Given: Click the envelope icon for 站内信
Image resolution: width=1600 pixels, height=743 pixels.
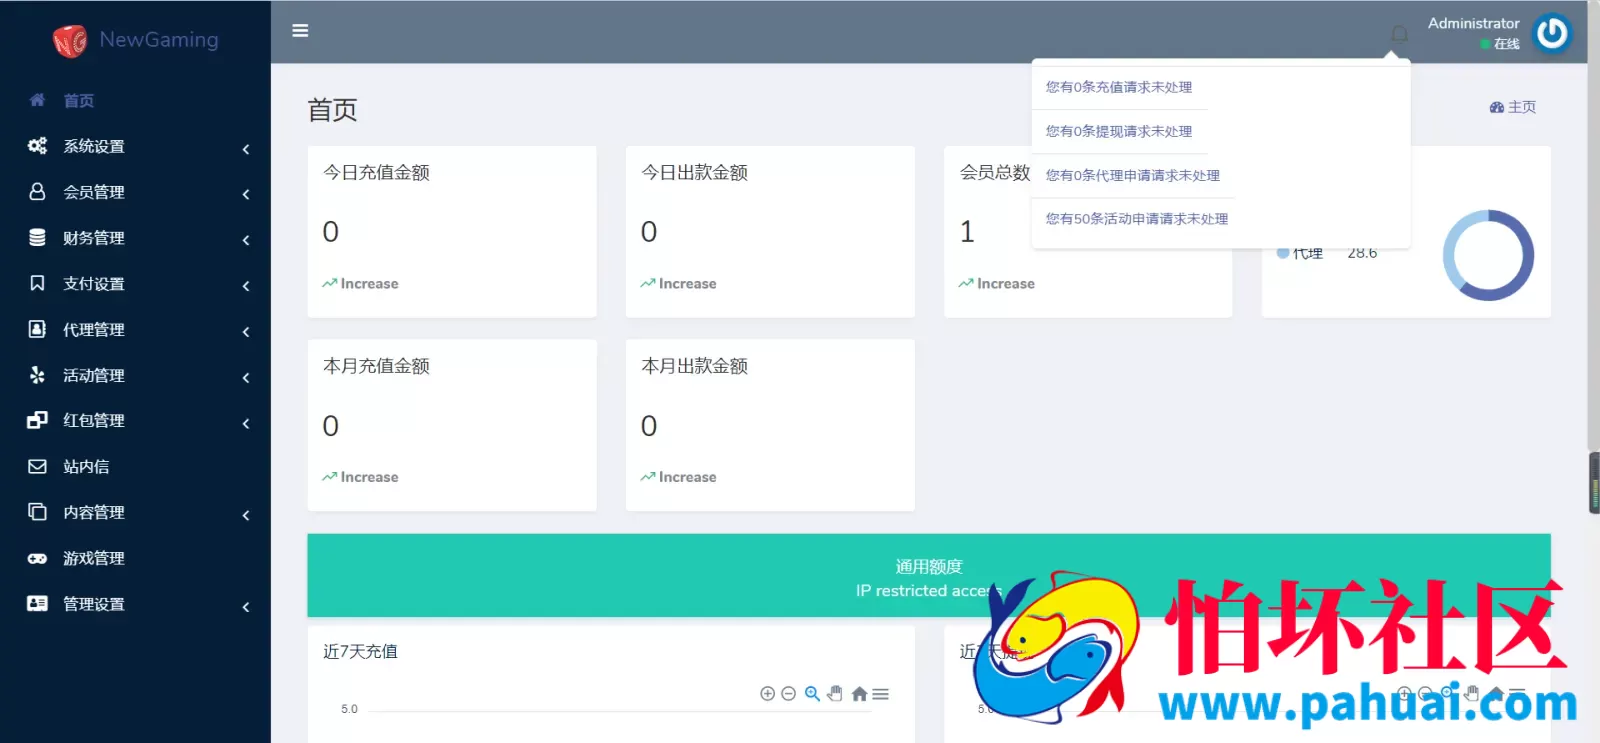Looking at the screenshot, I should click(37, 466).
